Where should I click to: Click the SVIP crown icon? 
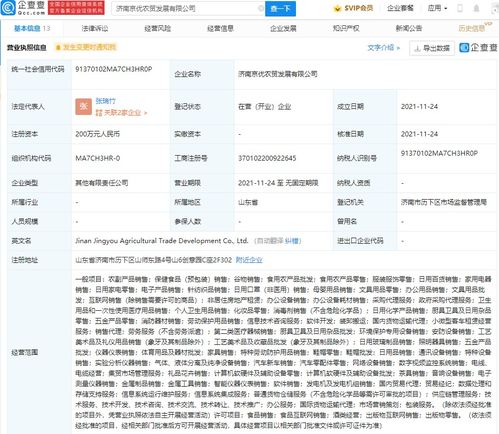point(337,8)
